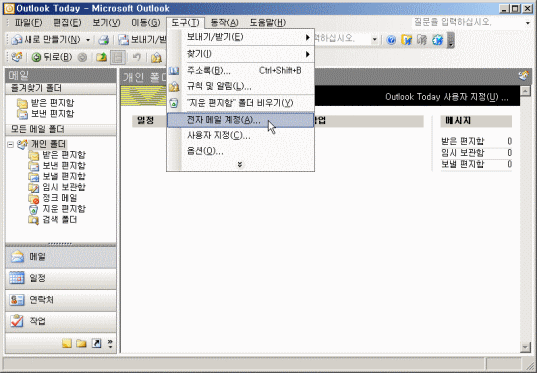Click the 새로 만들기 new item button
The width and height of the screenshot is (537, 373).
[x=46, y=40]
